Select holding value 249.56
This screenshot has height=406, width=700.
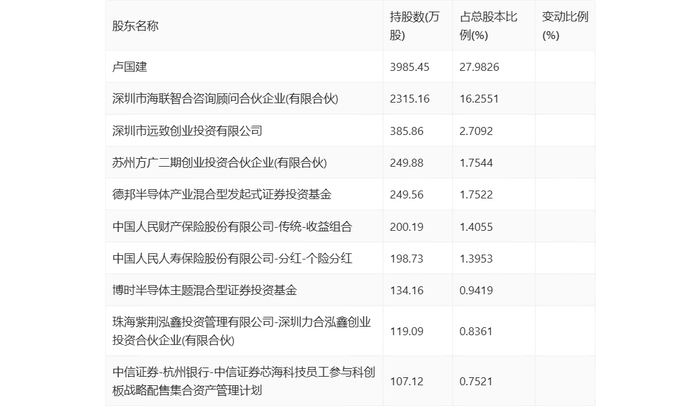pos(406,195)
